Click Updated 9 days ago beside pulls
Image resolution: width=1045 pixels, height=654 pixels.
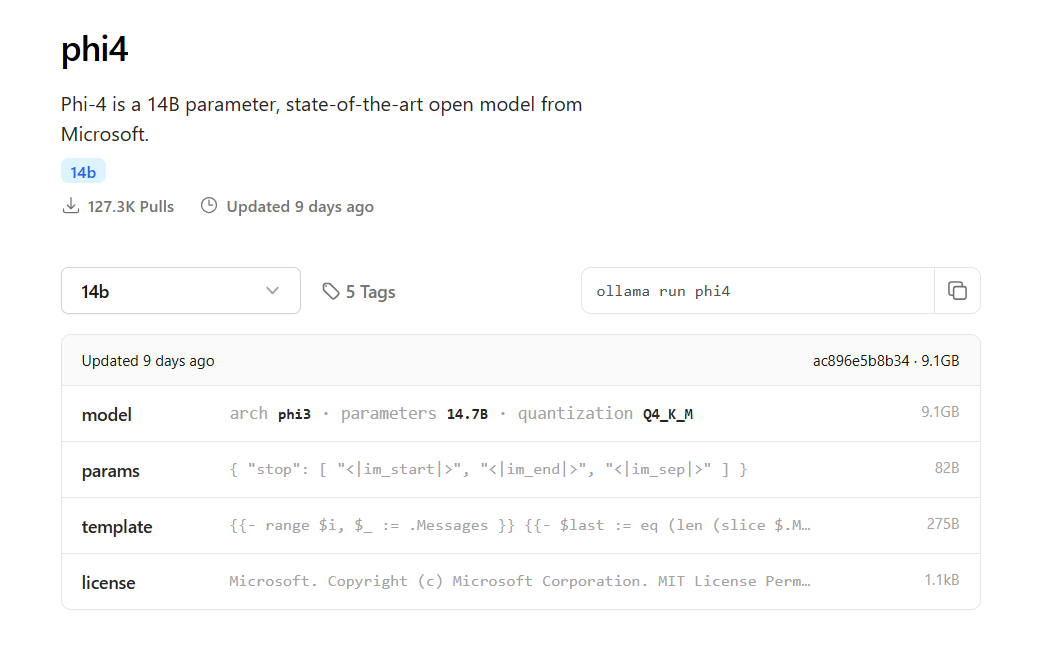point(300,207)
